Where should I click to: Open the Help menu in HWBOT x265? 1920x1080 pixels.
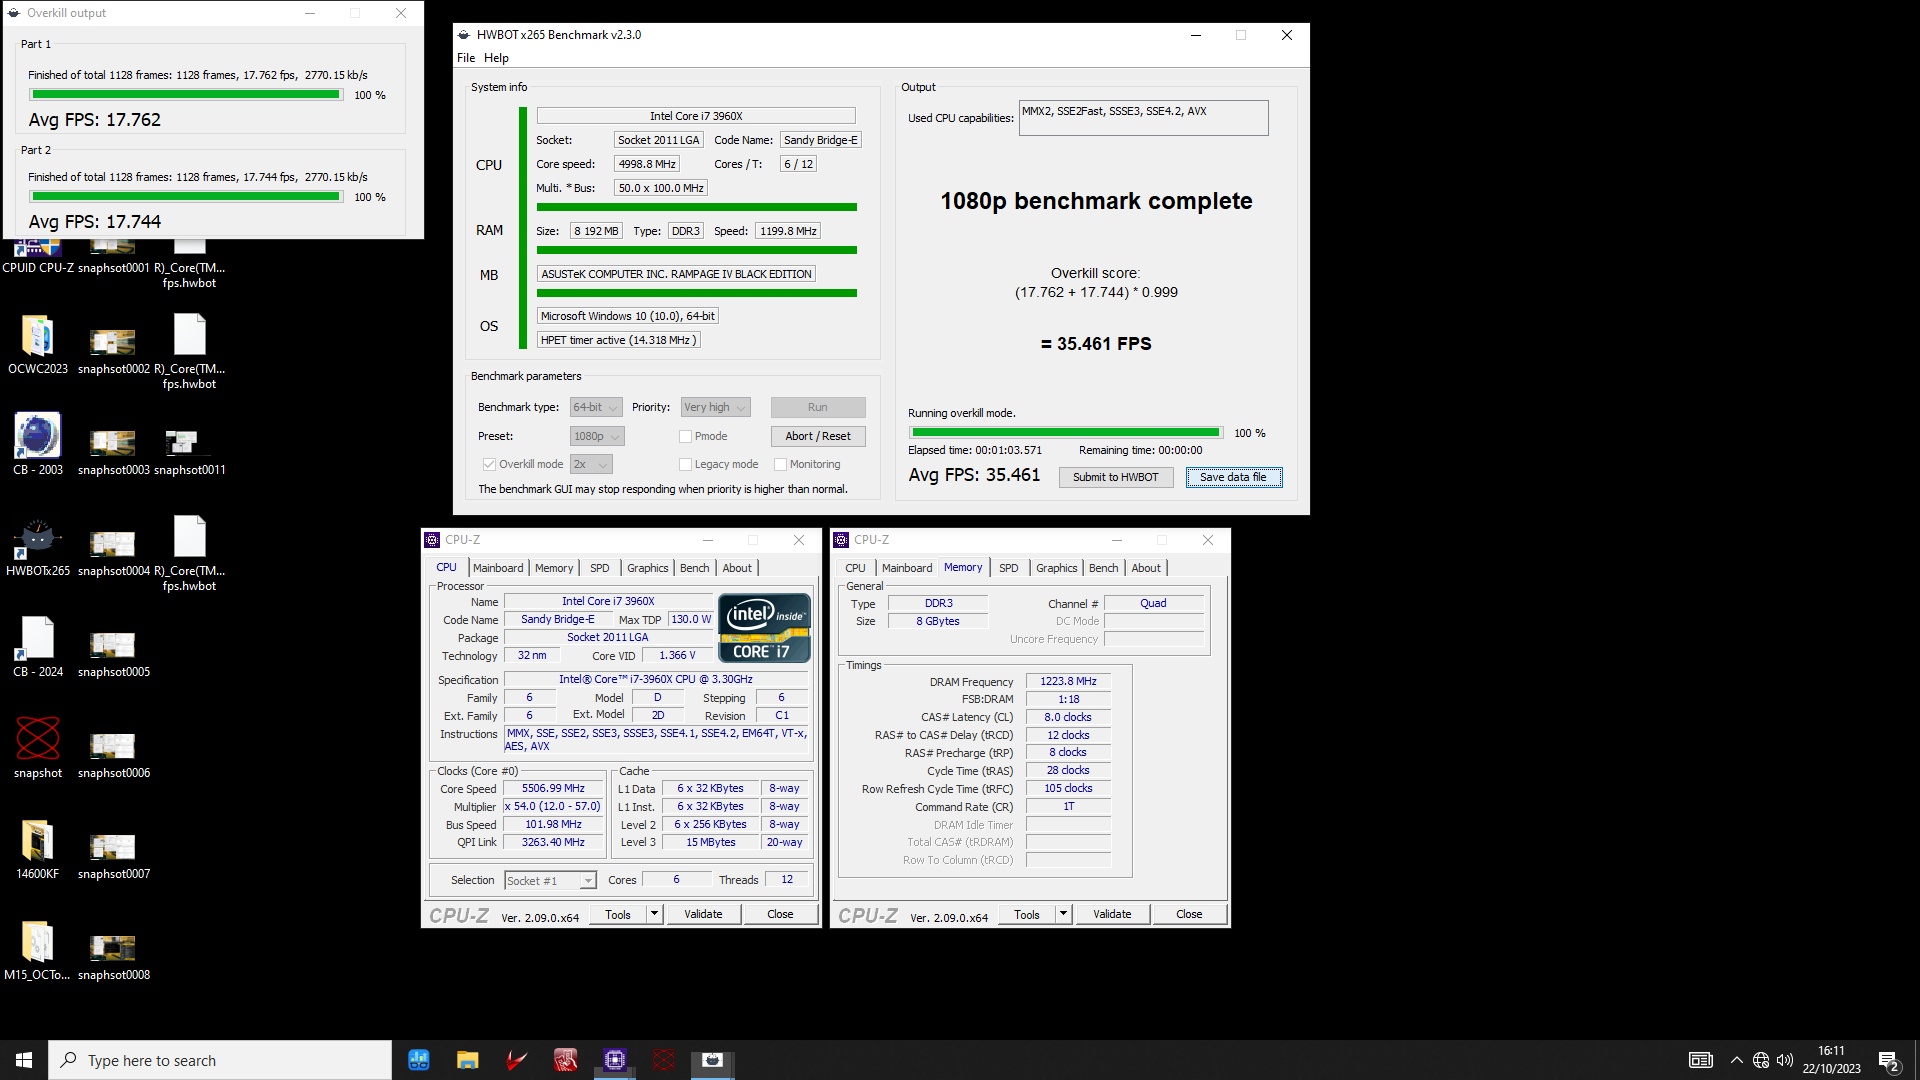coord(496,58)
